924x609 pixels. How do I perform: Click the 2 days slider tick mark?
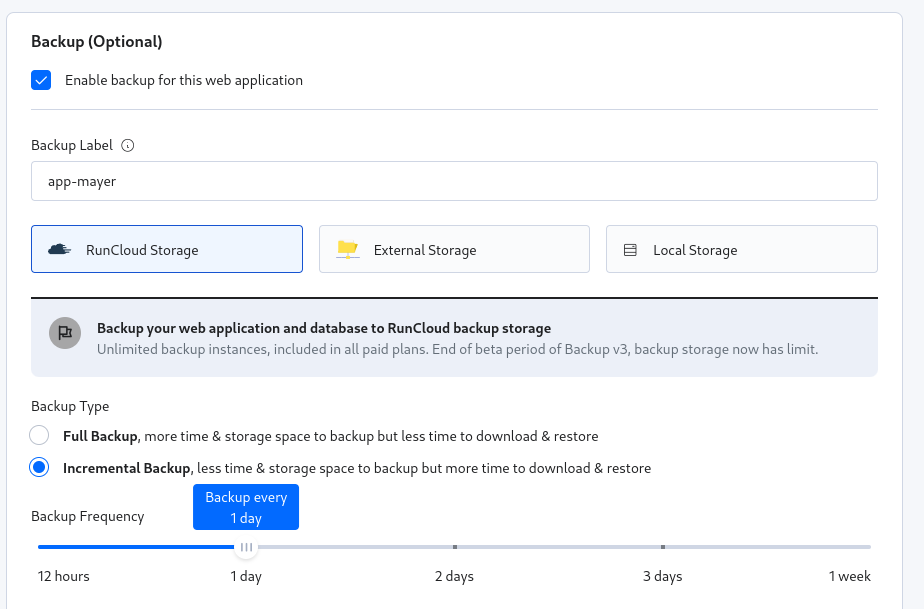455,547
